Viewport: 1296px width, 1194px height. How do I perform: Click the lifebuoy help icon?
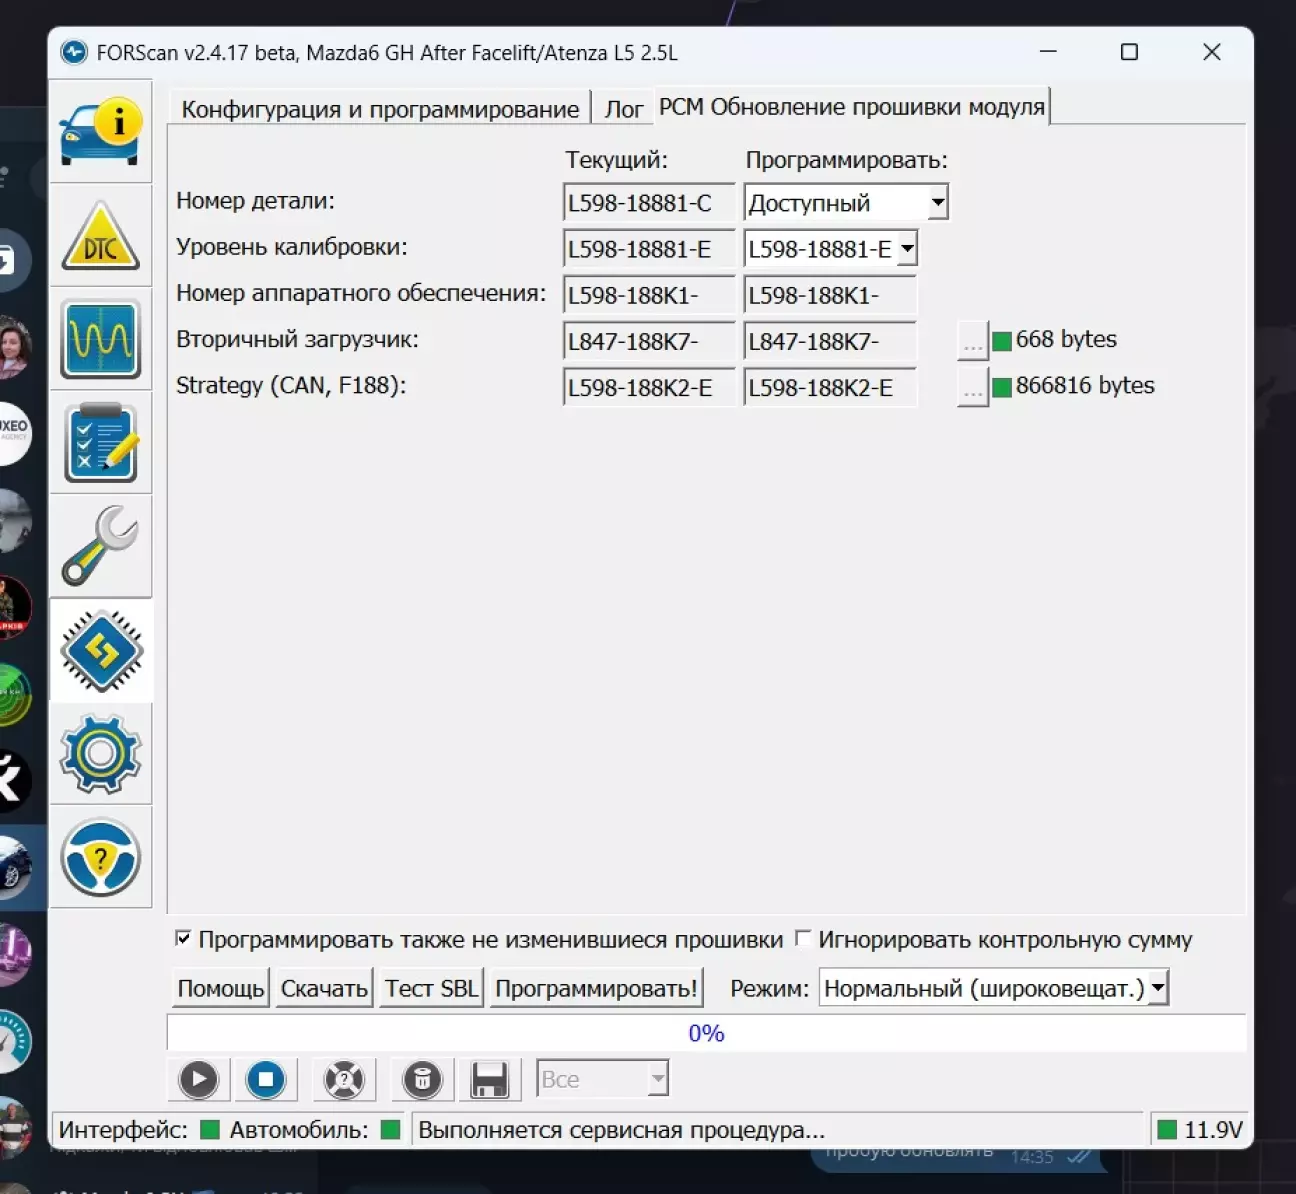pyautogui.click(x=343, y=1079)
